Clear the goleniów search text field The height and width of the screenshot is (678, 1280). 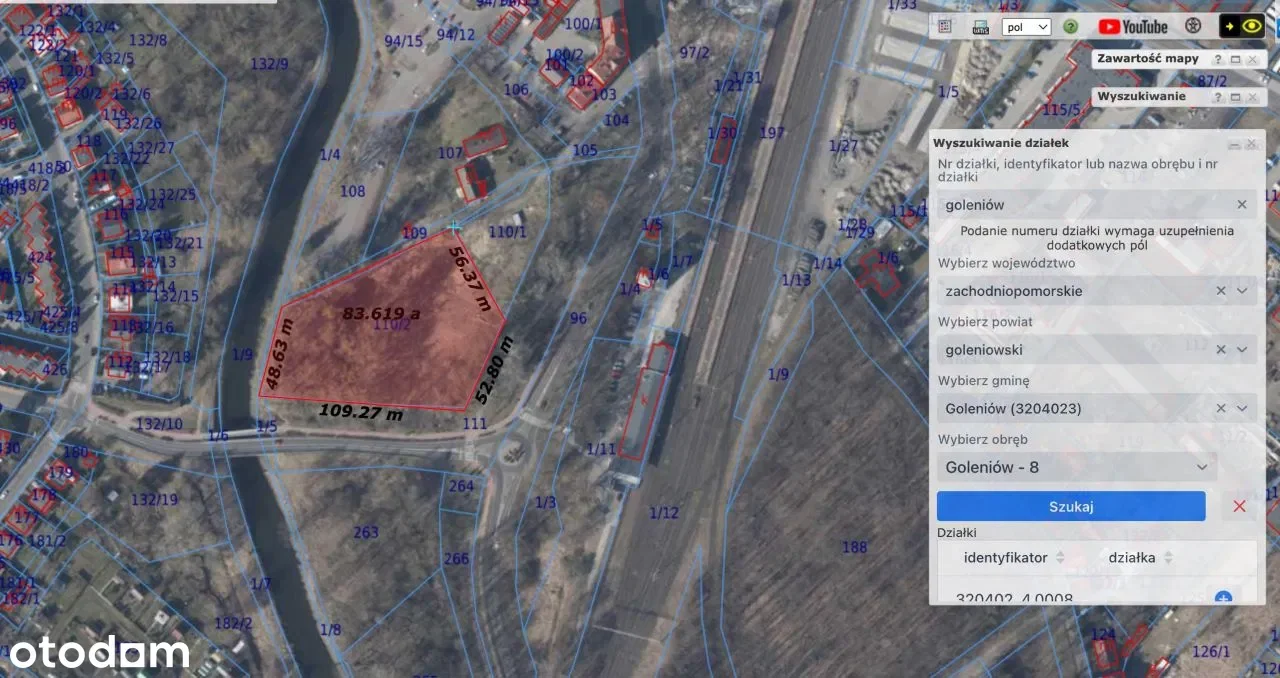point(1242,204)
